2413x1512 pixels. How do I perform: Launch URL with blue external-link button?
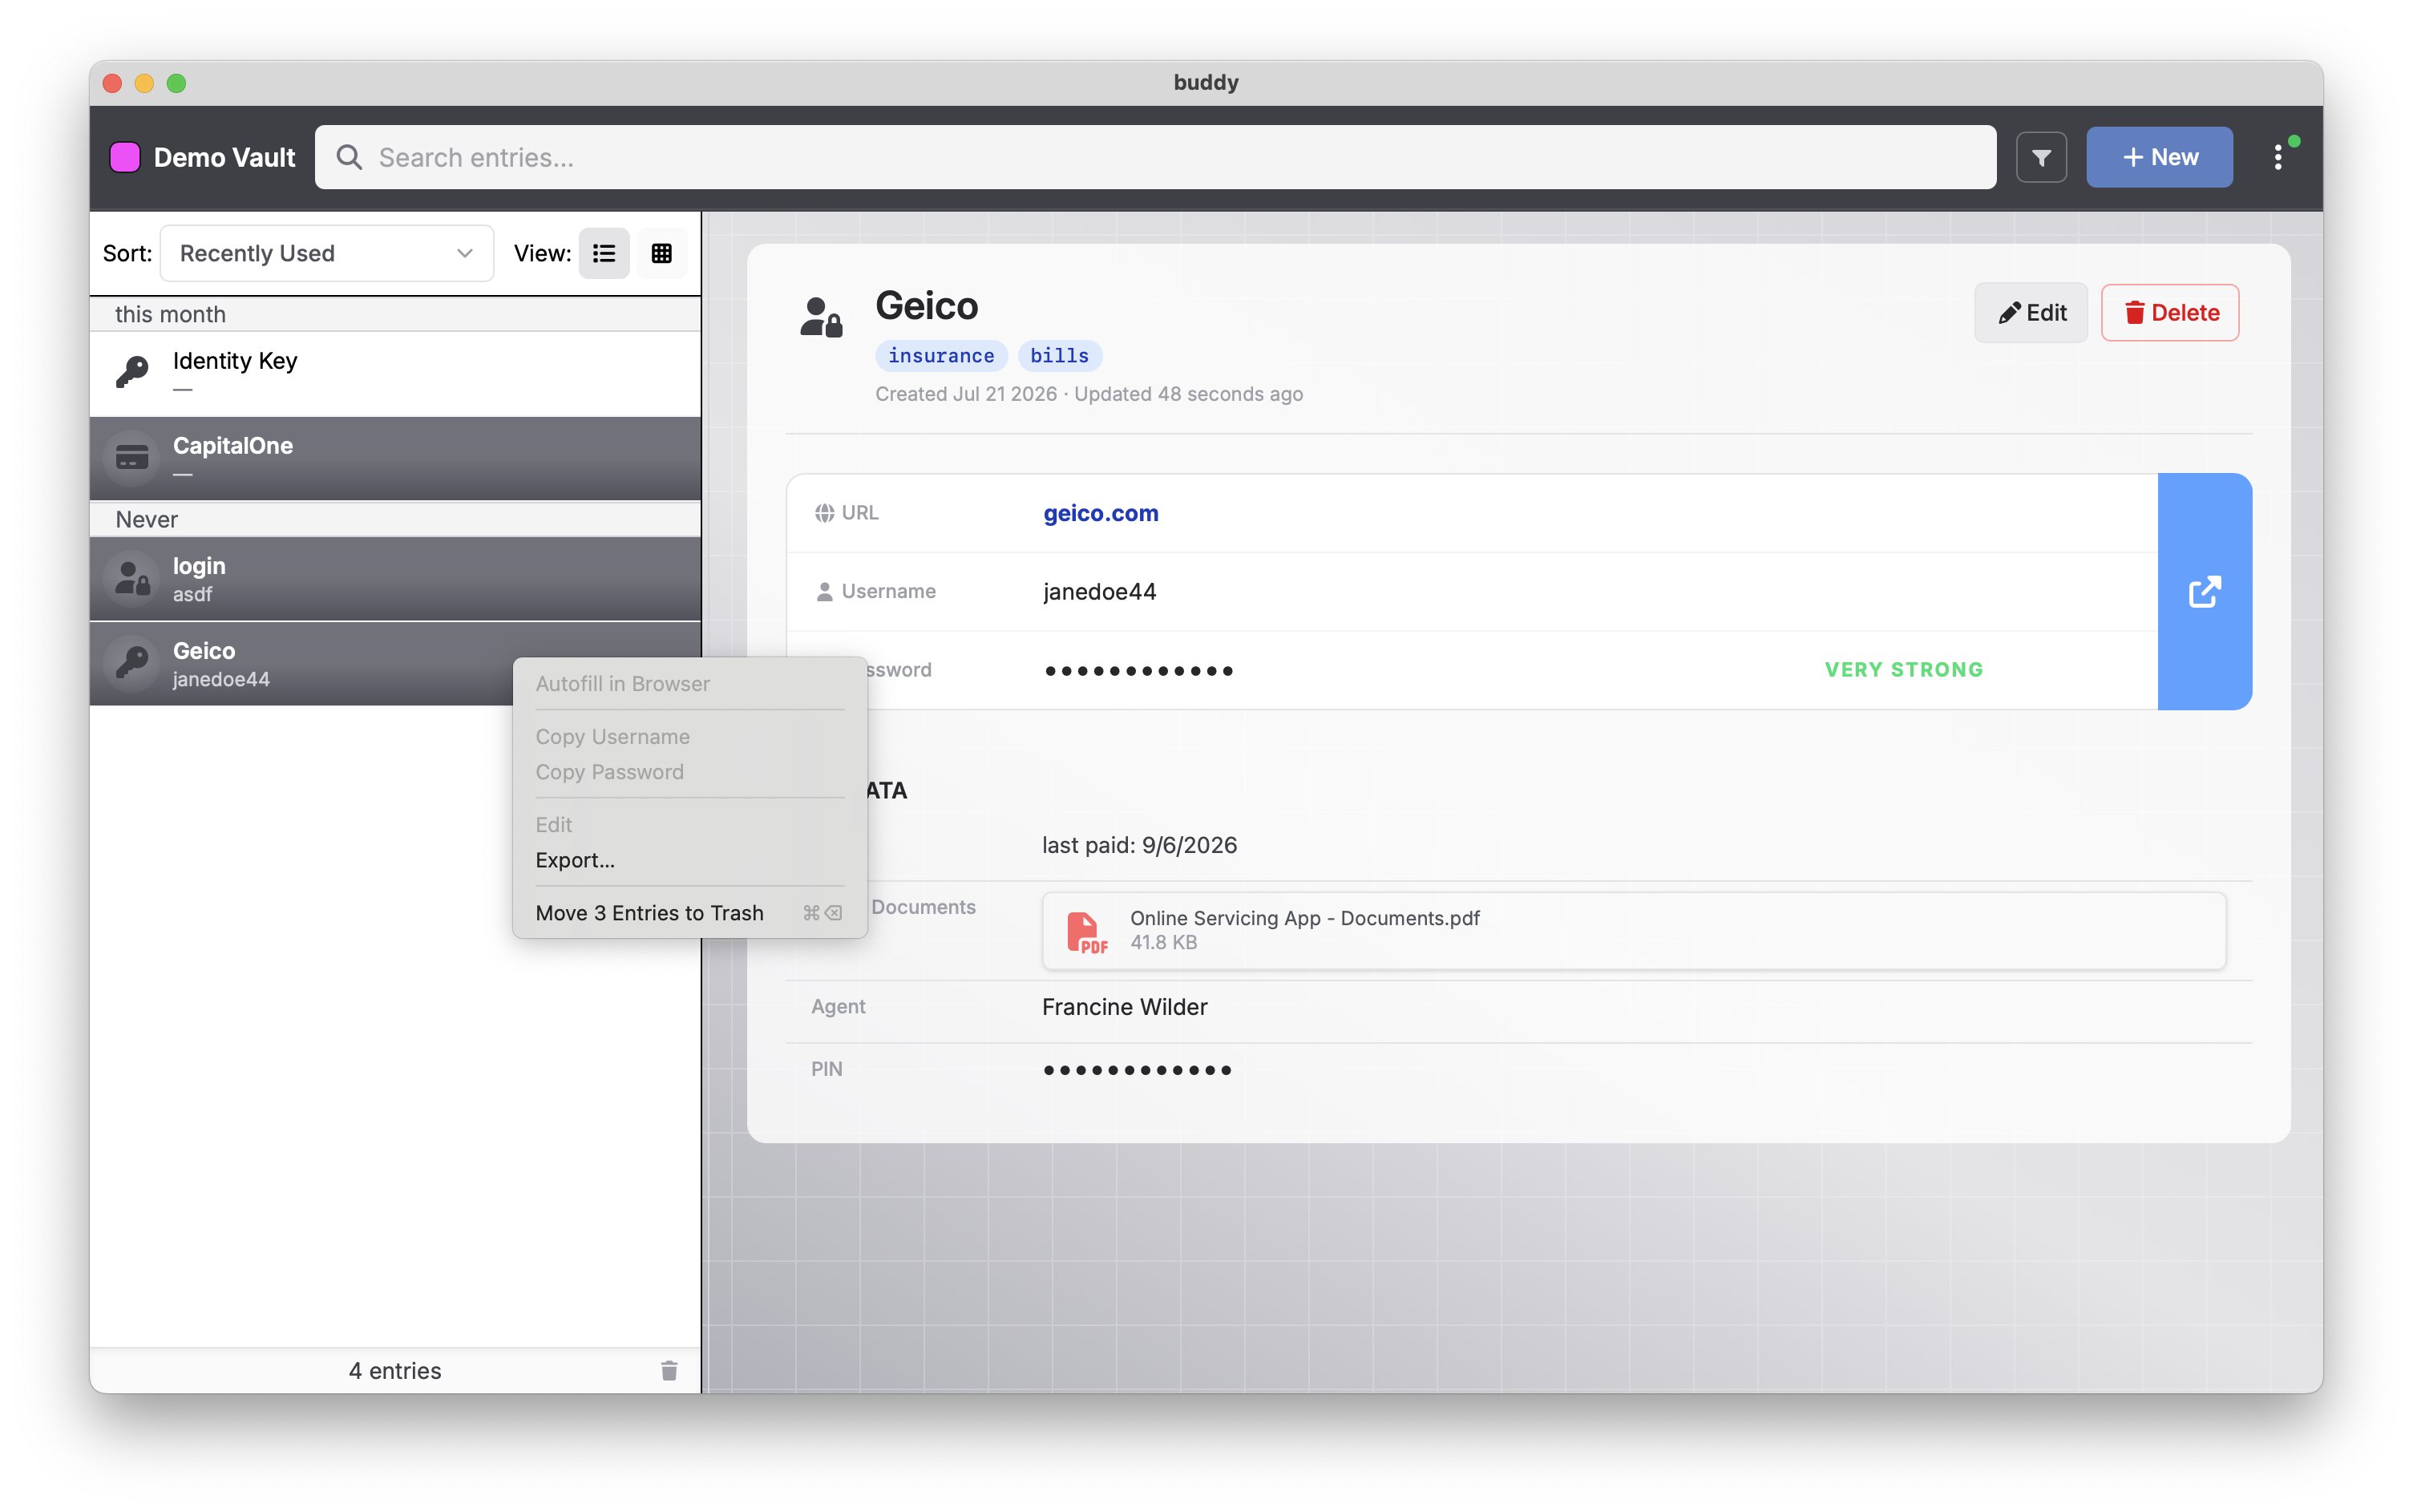(2204, 592)
